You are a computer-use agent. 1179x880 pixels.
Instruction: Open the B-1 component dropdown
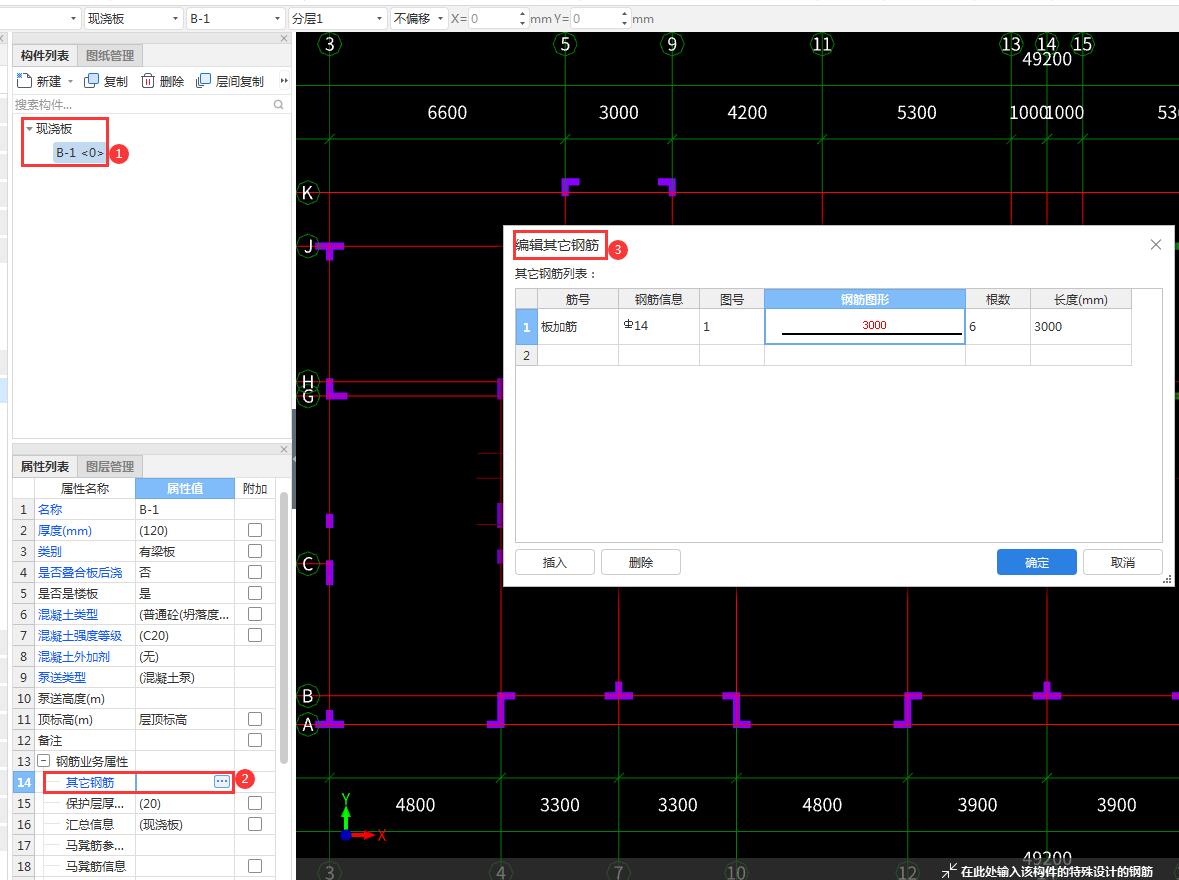pos(277,18)
